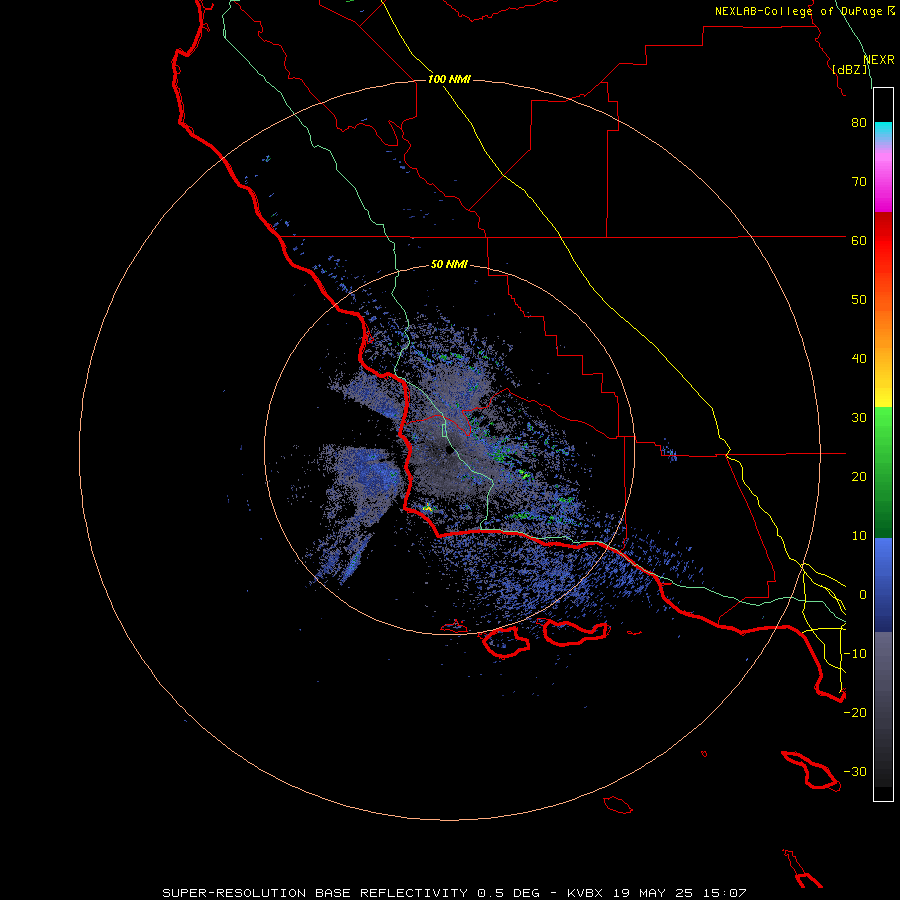The height and width of the screenshot is (900, 900).
Task: Click the KVBX 19 MAY 25 15:07 timestamp
Action: tap(657, 893)
